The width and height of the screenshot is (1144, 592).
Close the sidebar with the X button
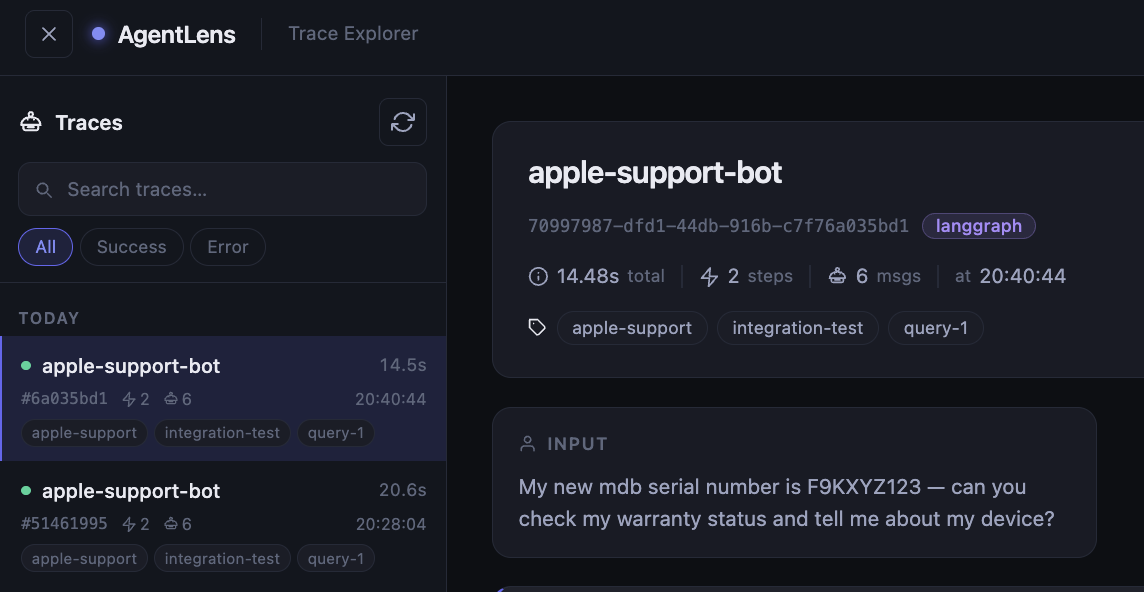pos(49,34)
